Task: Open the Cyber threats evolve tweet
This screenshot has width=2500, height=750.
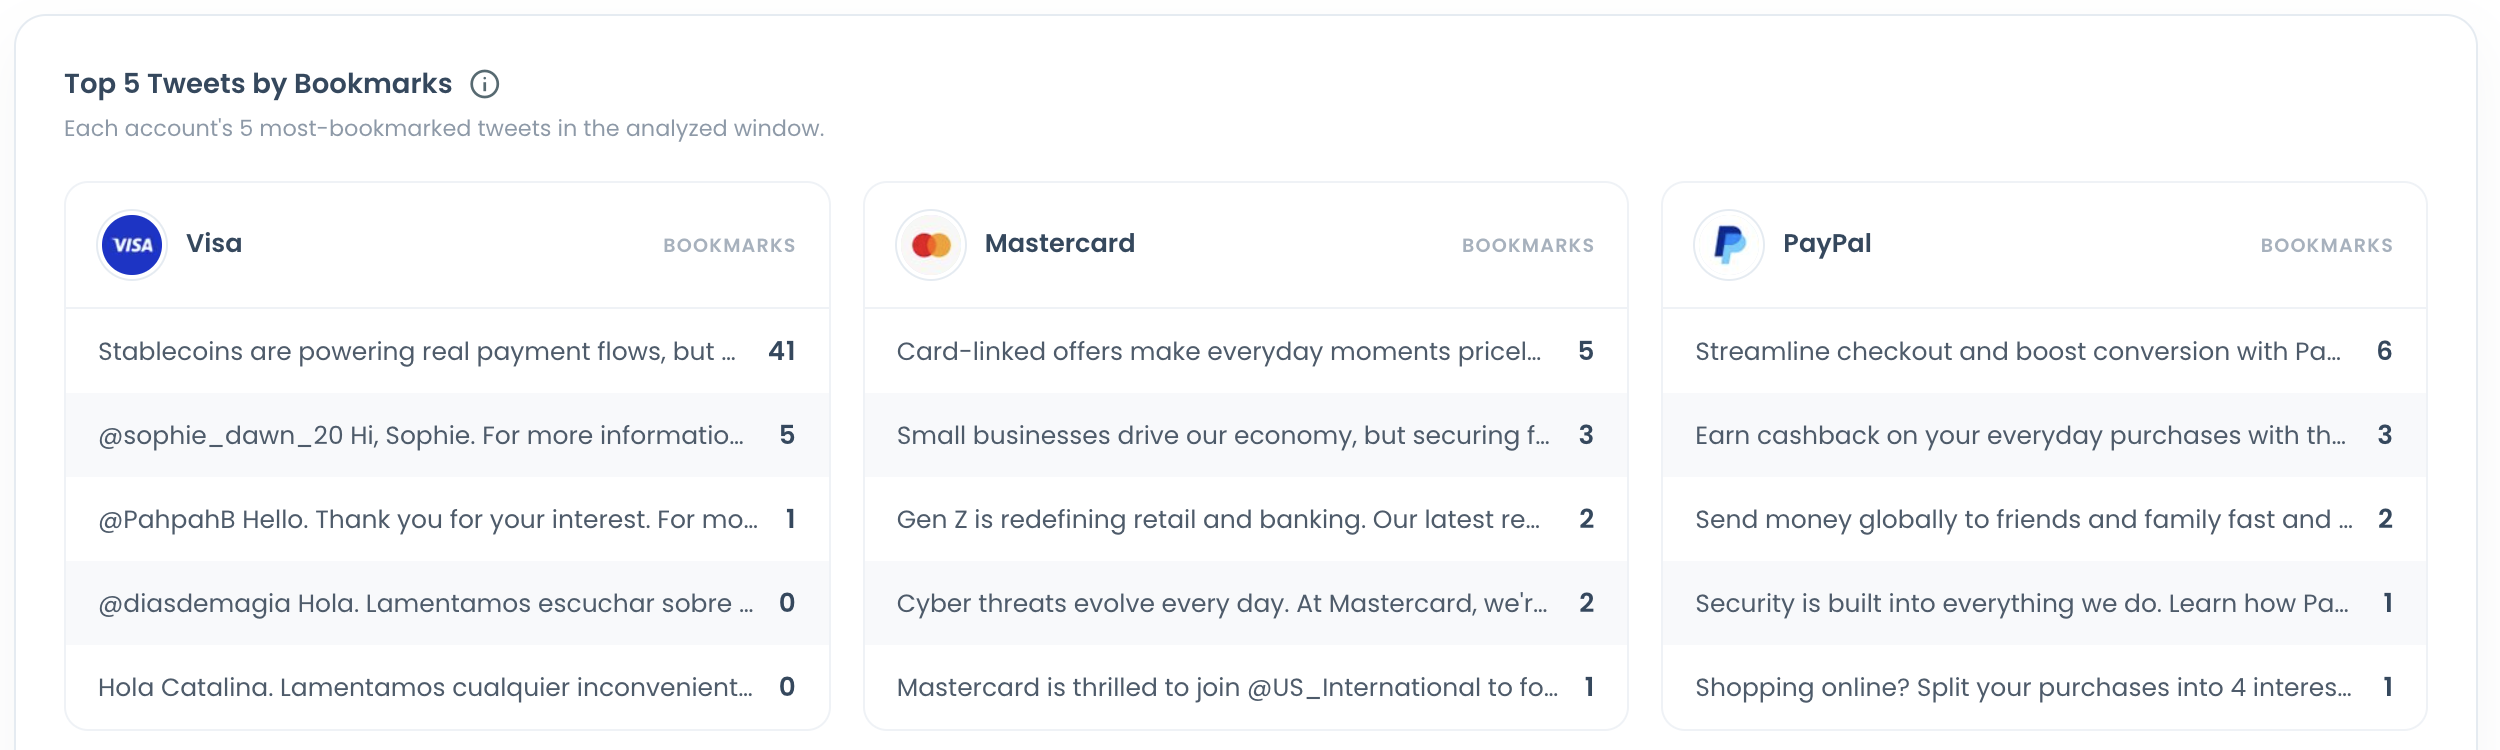Action: (1246, 603)
